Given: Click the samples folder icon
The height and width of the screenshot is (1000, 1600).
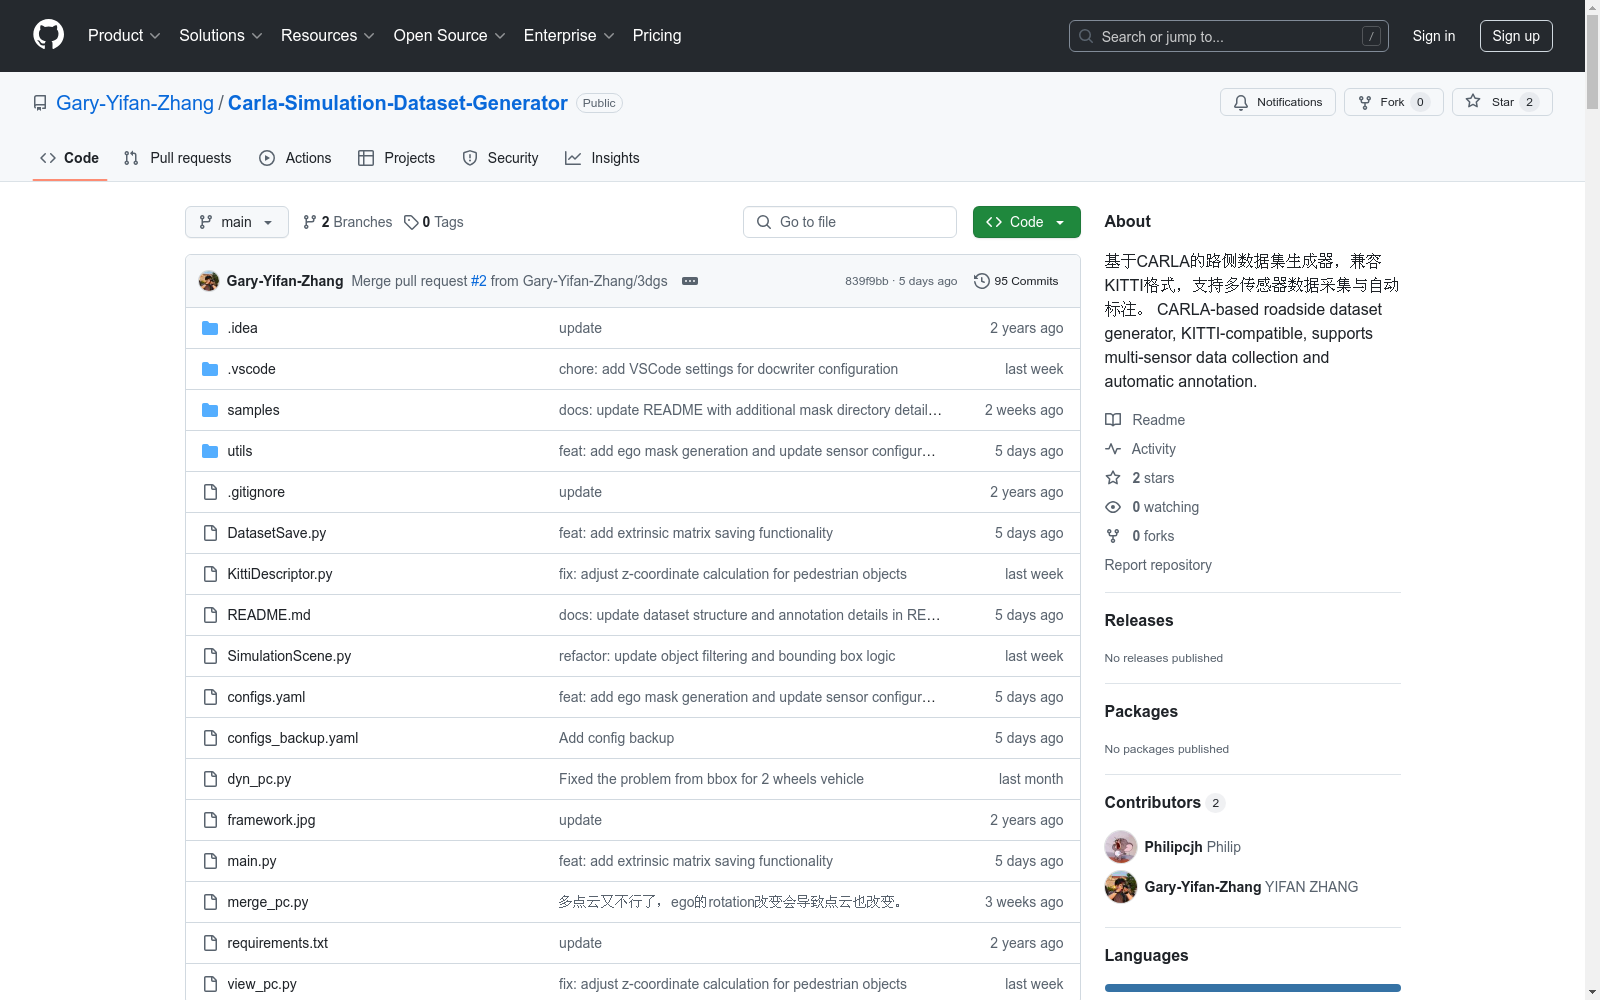Looking at the screenshot, I should point(210,410).
